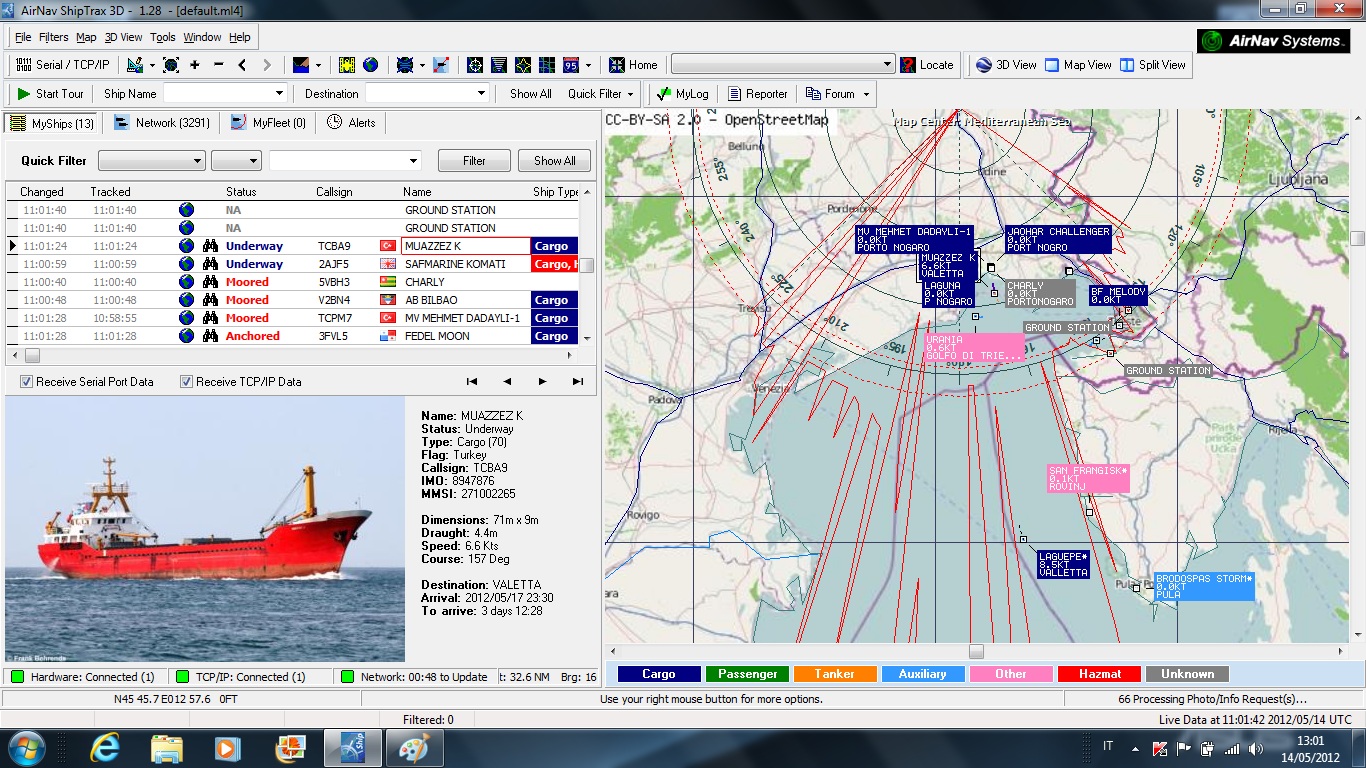Open the Quick Filter toolbar dropdown
Image resolution: width=1366 pixels, height=768 pixels.
click(x=601, y=94)
